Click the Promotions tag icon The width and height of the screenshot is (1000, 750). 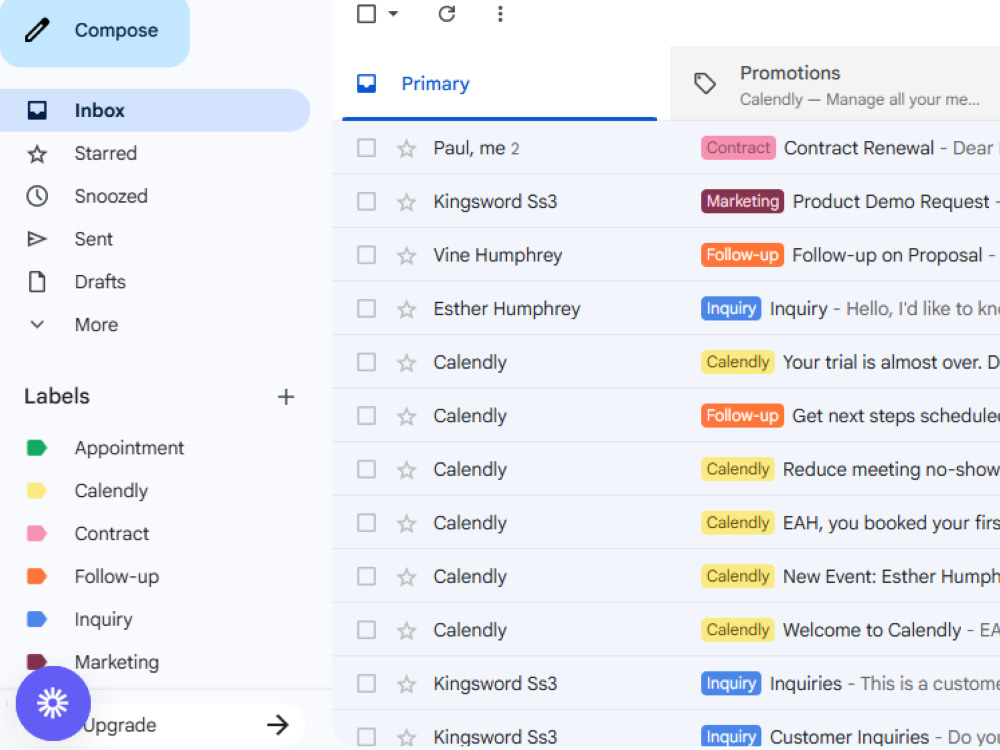click(x=705, y=84)
